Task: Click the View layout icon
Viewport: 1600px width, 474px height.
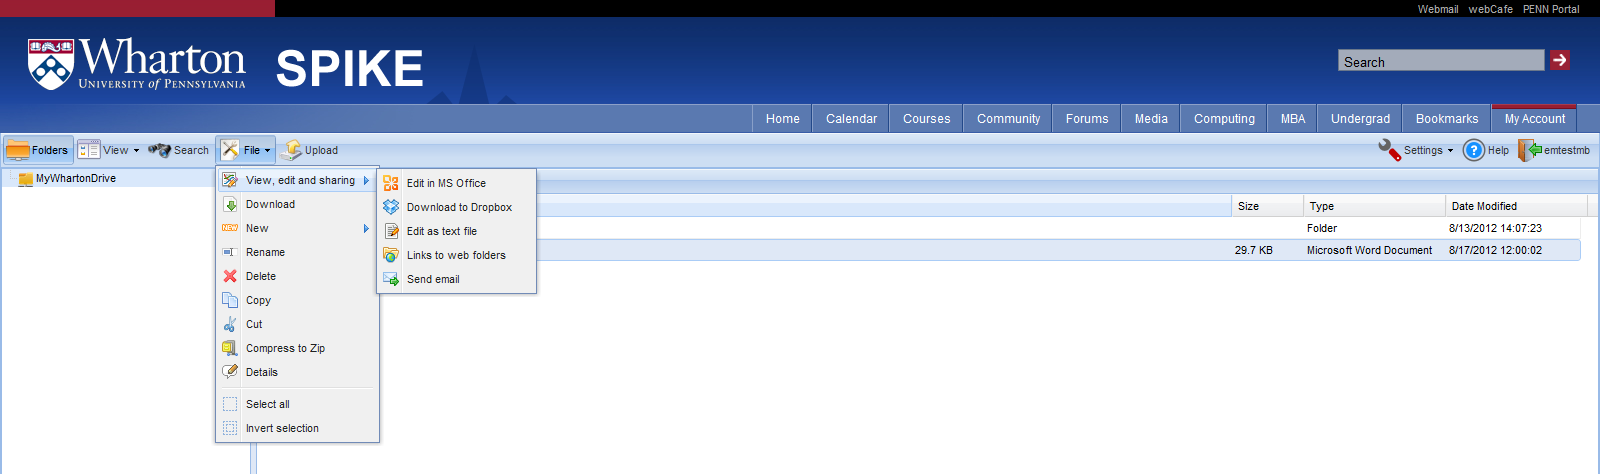Action: pyautogui.click(x=89, y=150)
